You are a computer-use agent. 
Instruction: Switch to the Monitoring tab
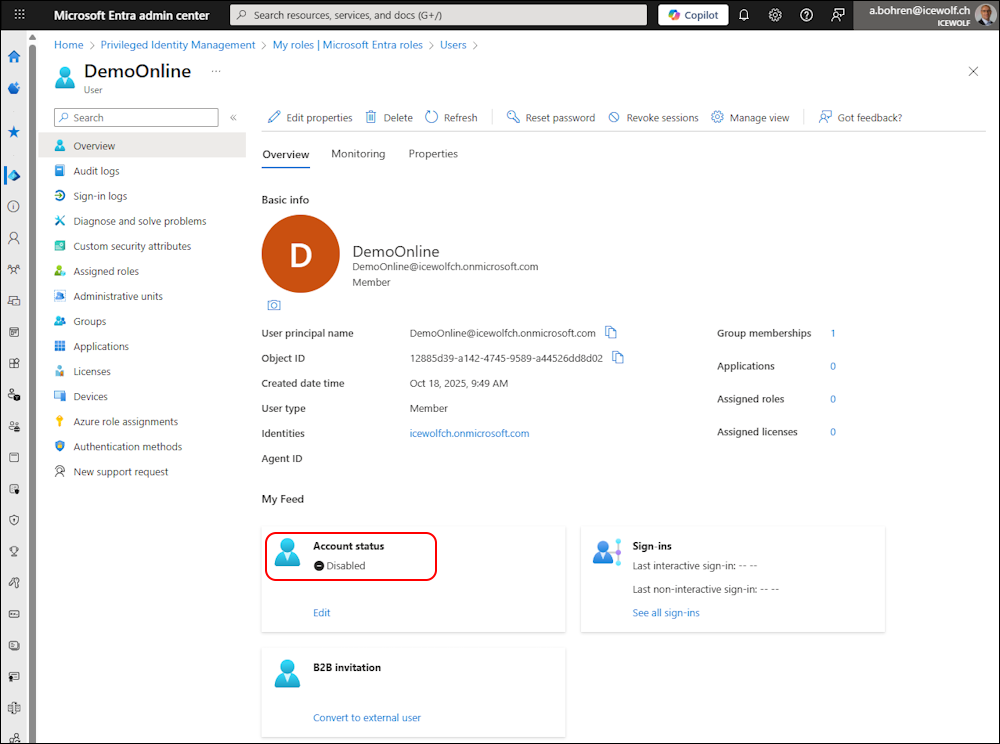coord(358,154)
